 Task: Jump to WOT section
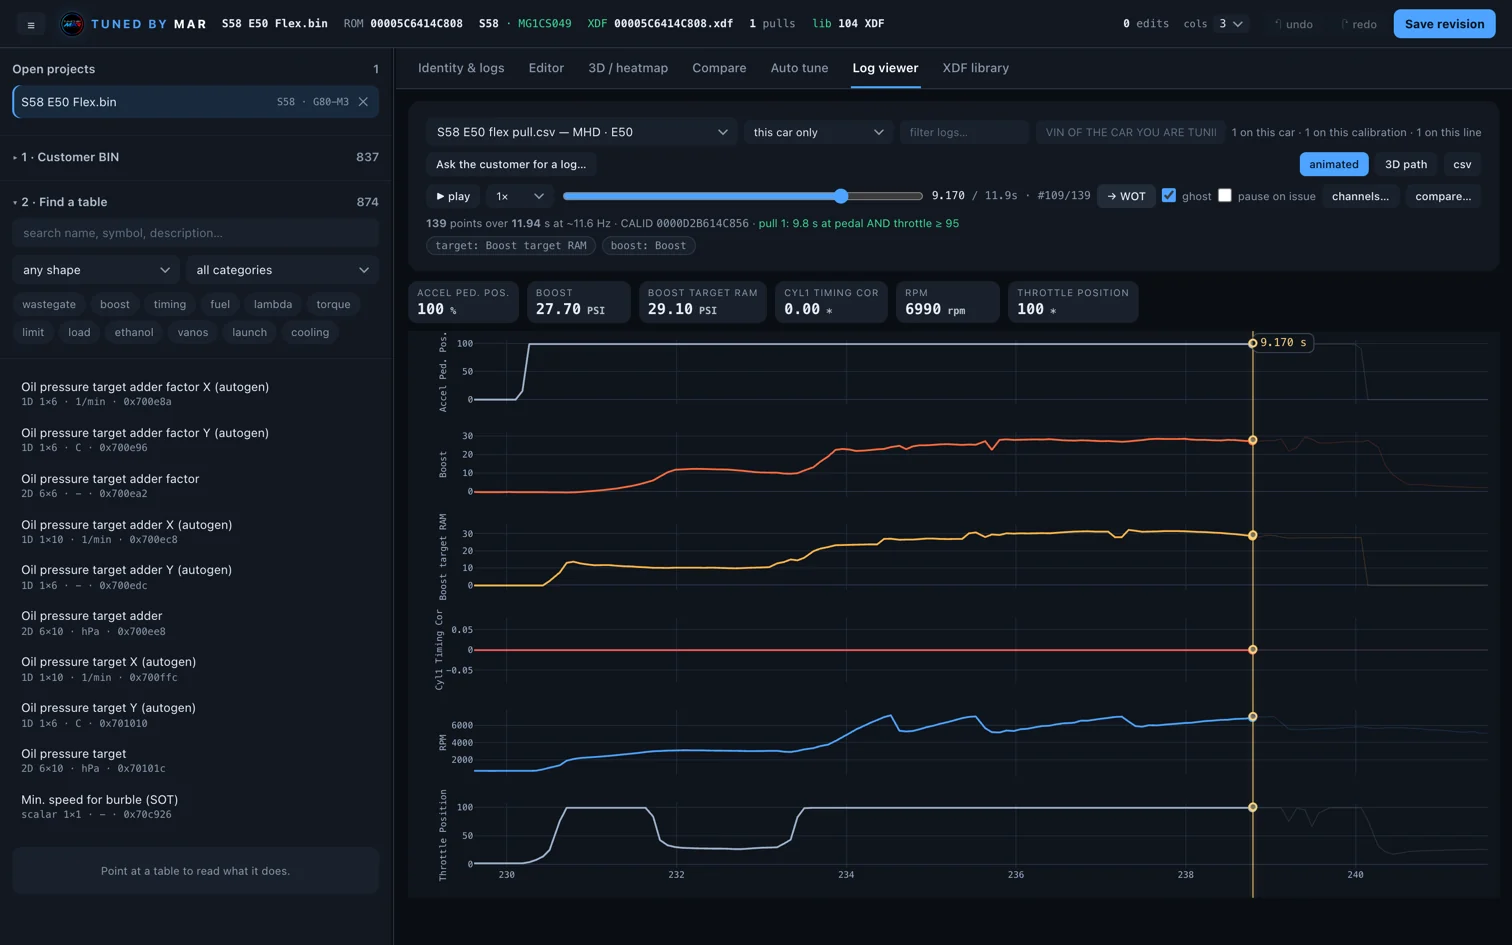click(1126, 196)
